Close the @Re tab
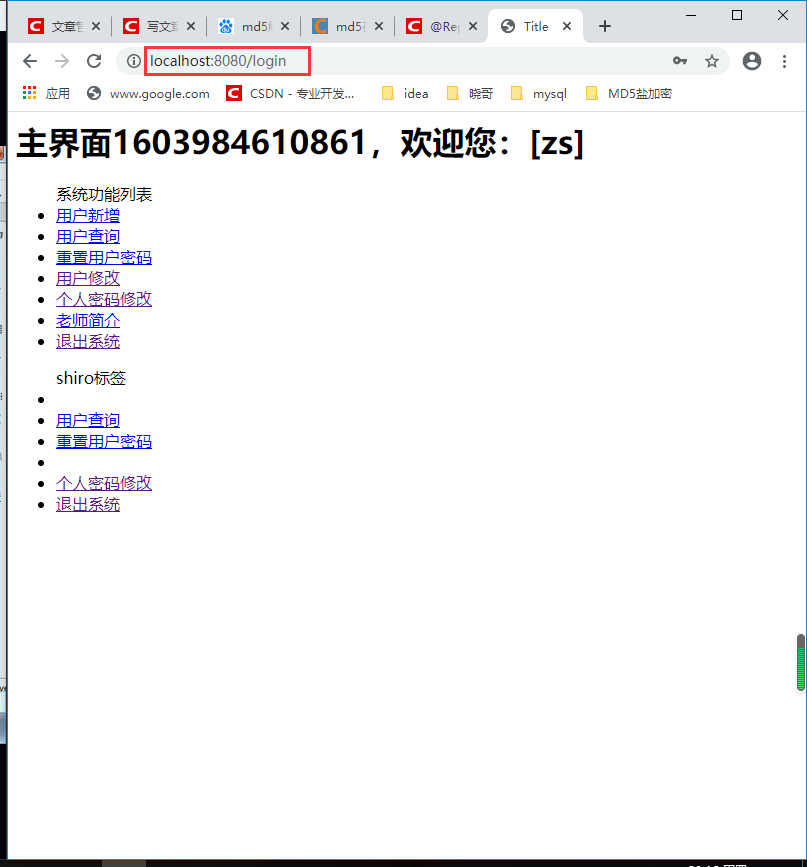The height and width of the screenshot is (867, 807). 473,26
